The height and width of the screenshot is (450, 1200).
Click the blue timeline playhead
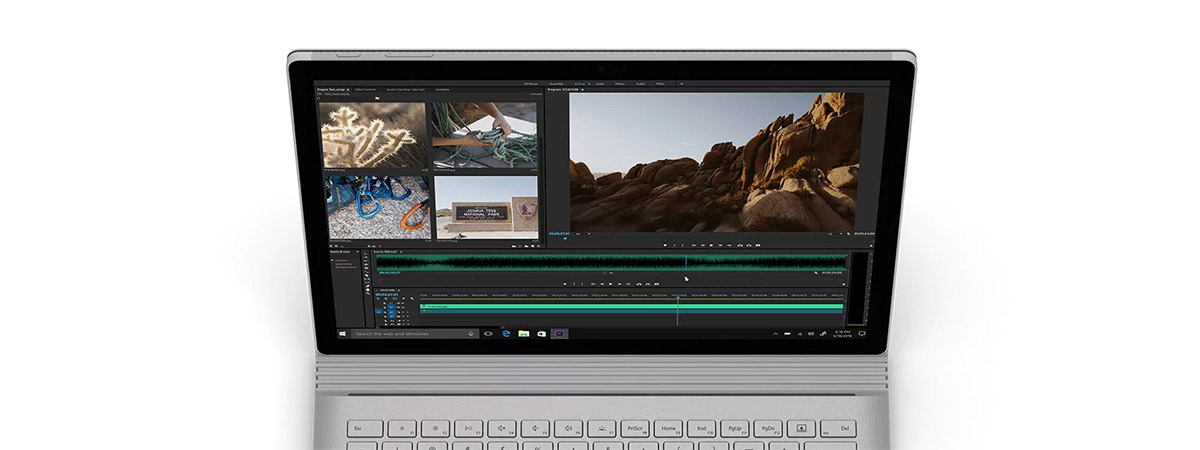tap(677, 296)
